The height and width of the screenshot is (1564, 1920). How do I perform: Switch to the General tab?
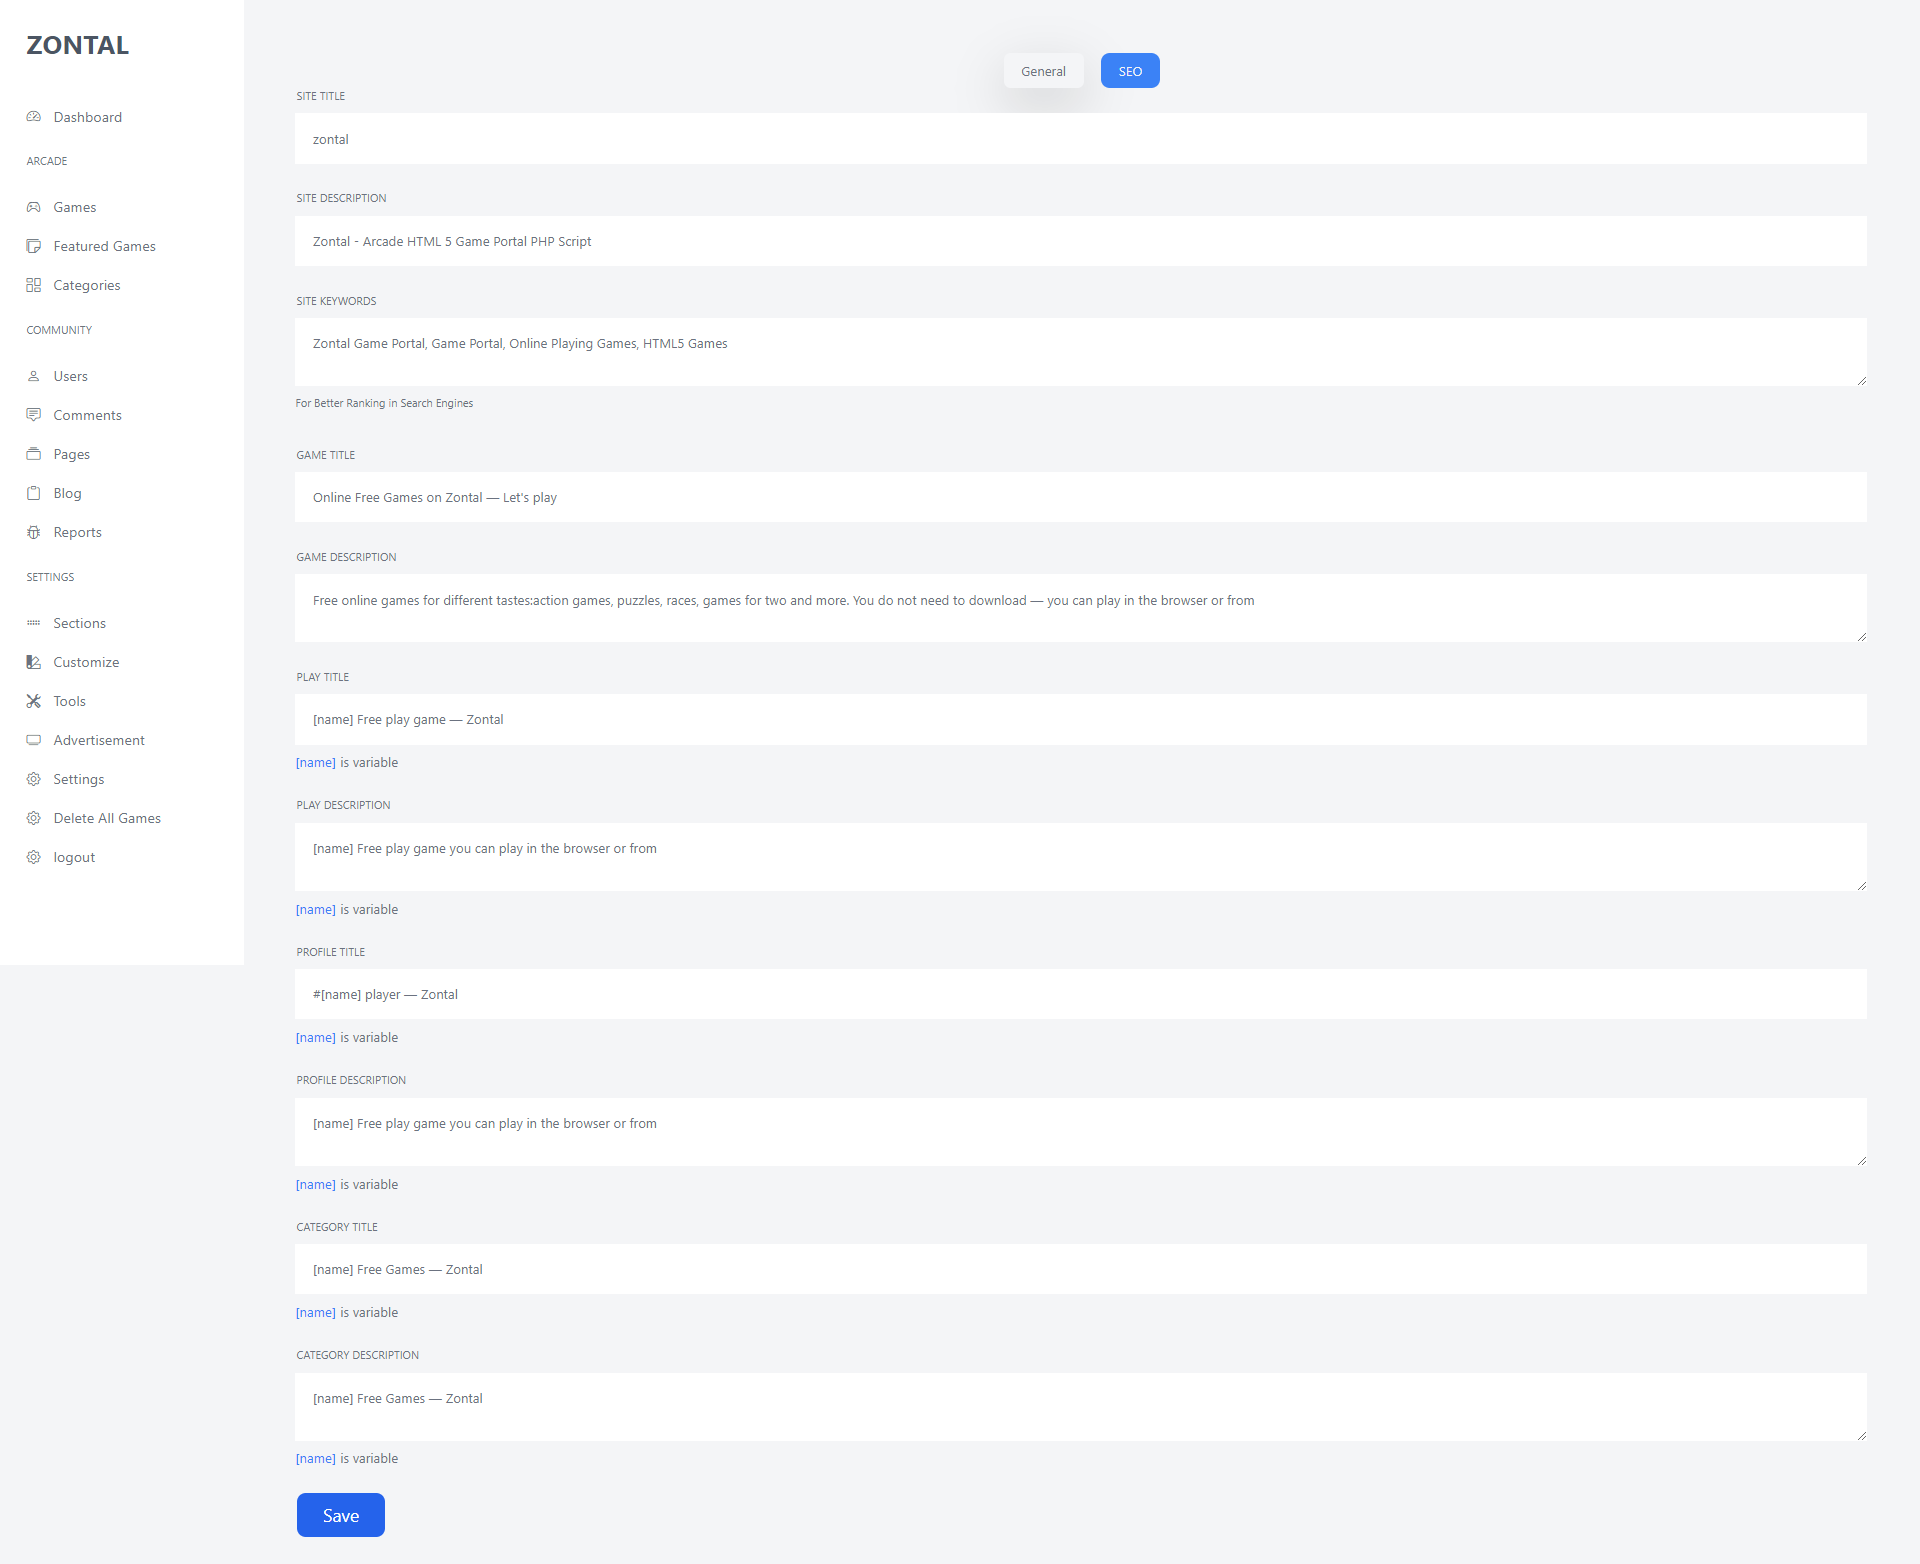[x=1043, y=71]
